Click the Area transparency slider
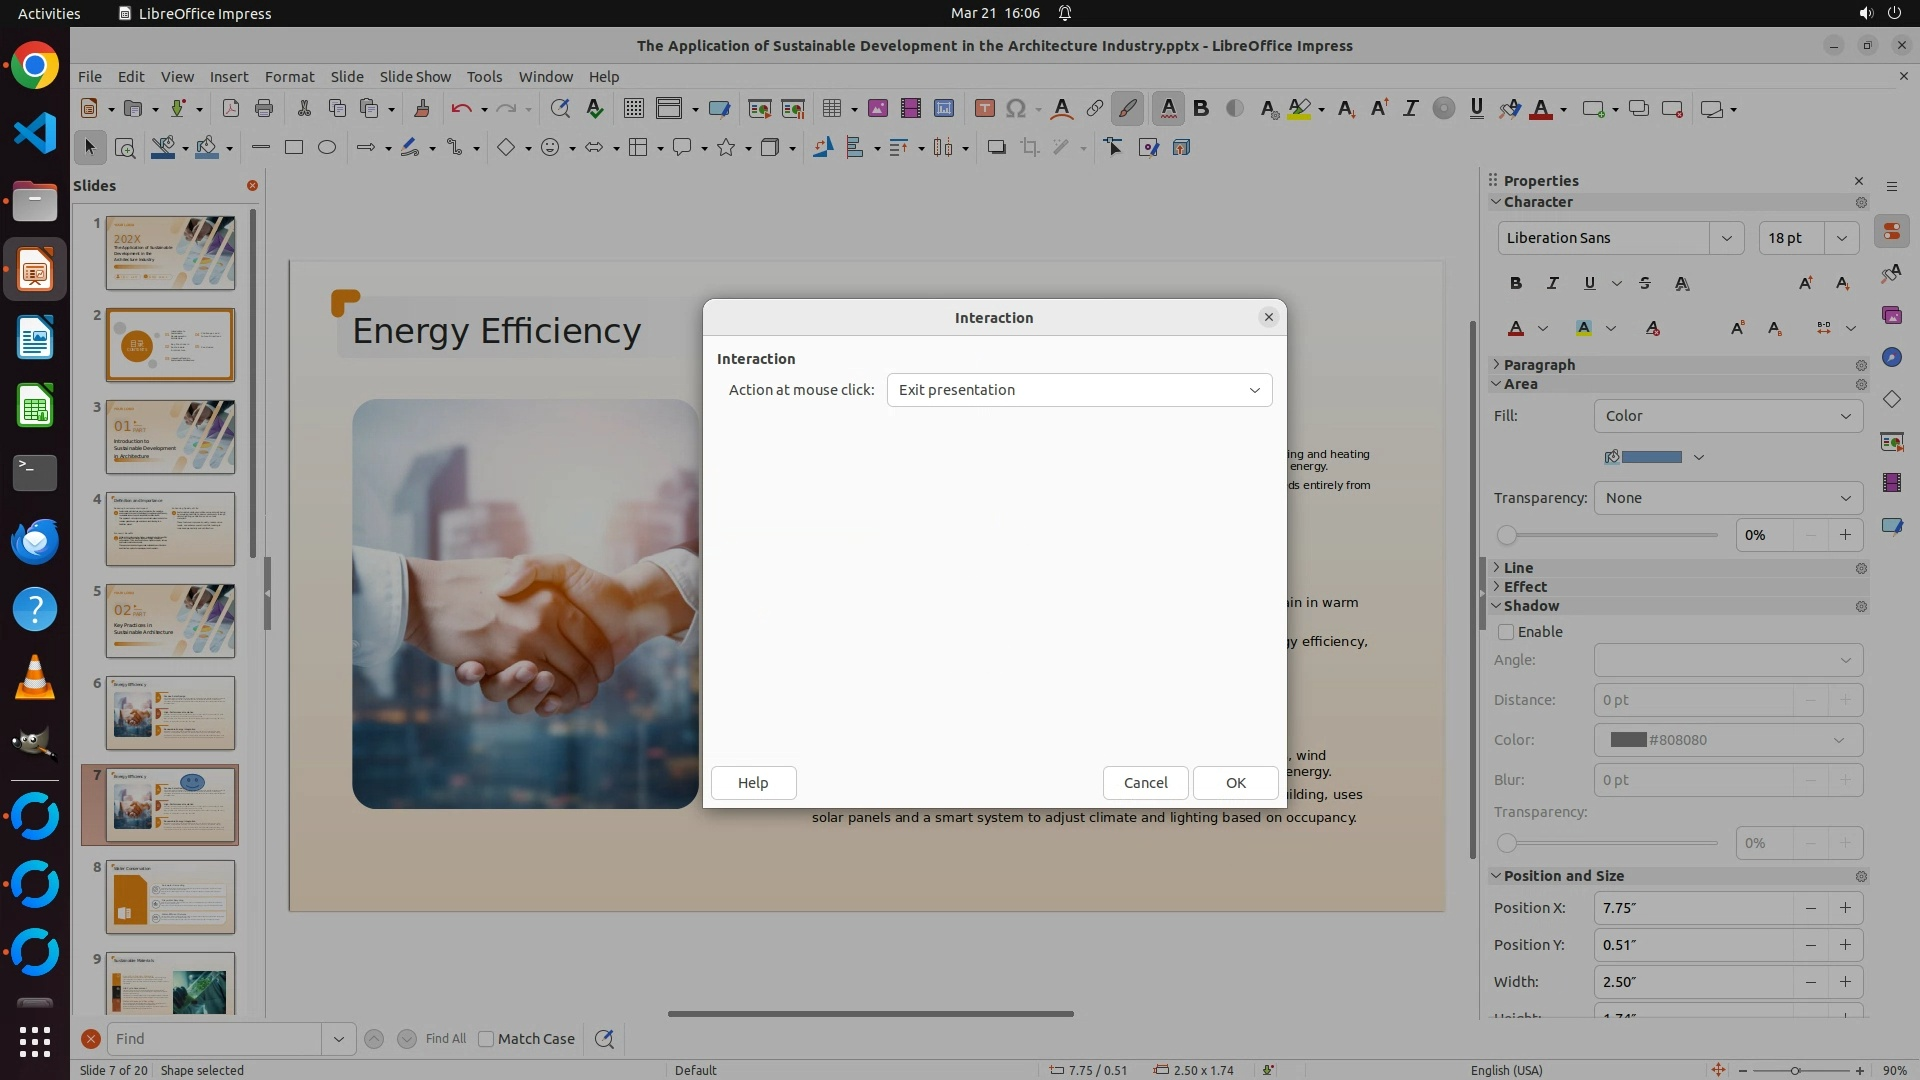The height and width of the screenshot is (1080, 1920). pos(1610,536)
